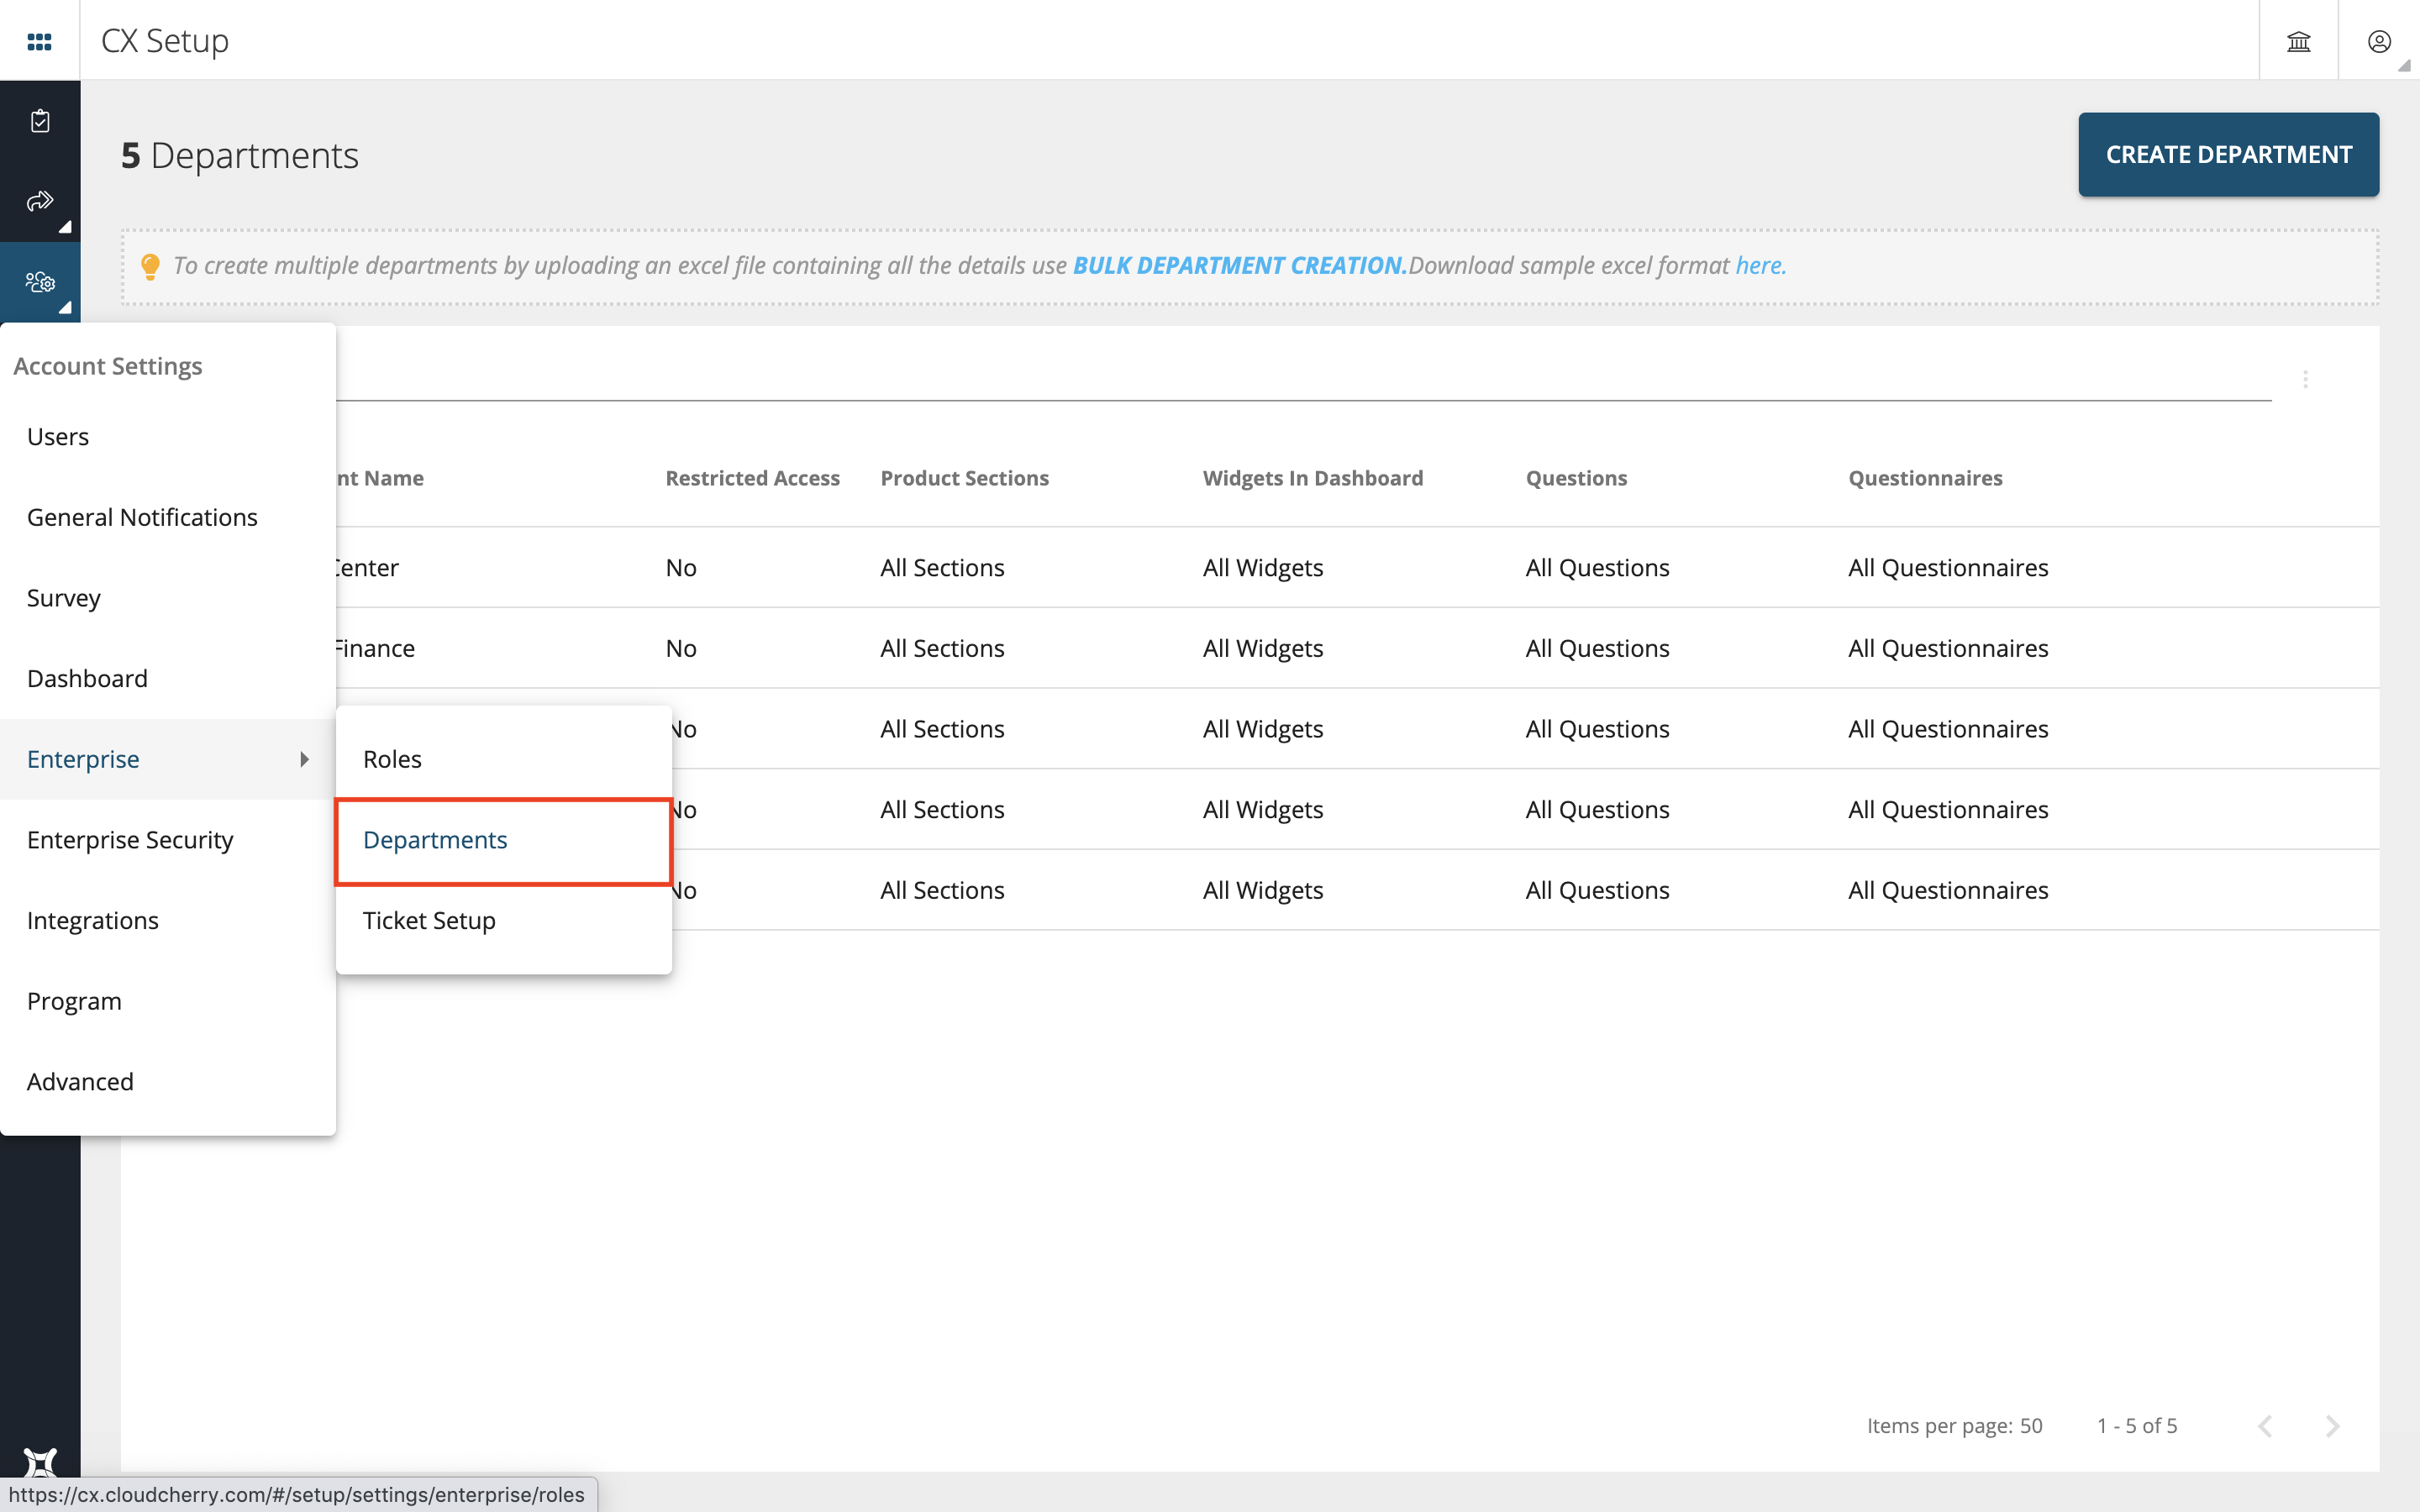Viewport: 2420px width, 1512px height.
Task: Choose Departments from Enterprise submenu
Action: coord(504,840)
